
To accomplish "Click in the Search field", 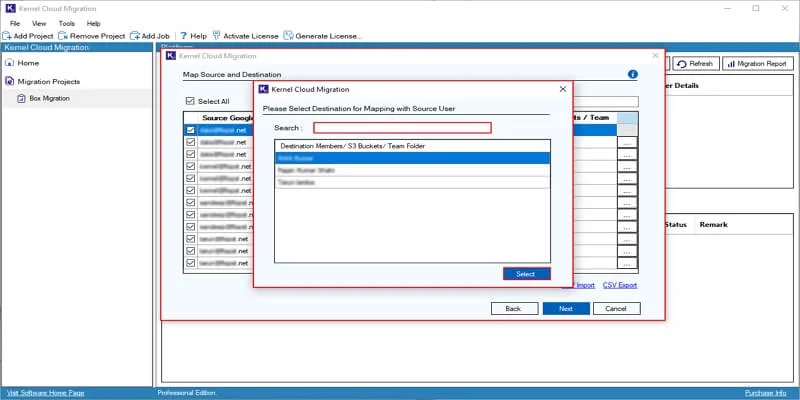I will [402, 128].
